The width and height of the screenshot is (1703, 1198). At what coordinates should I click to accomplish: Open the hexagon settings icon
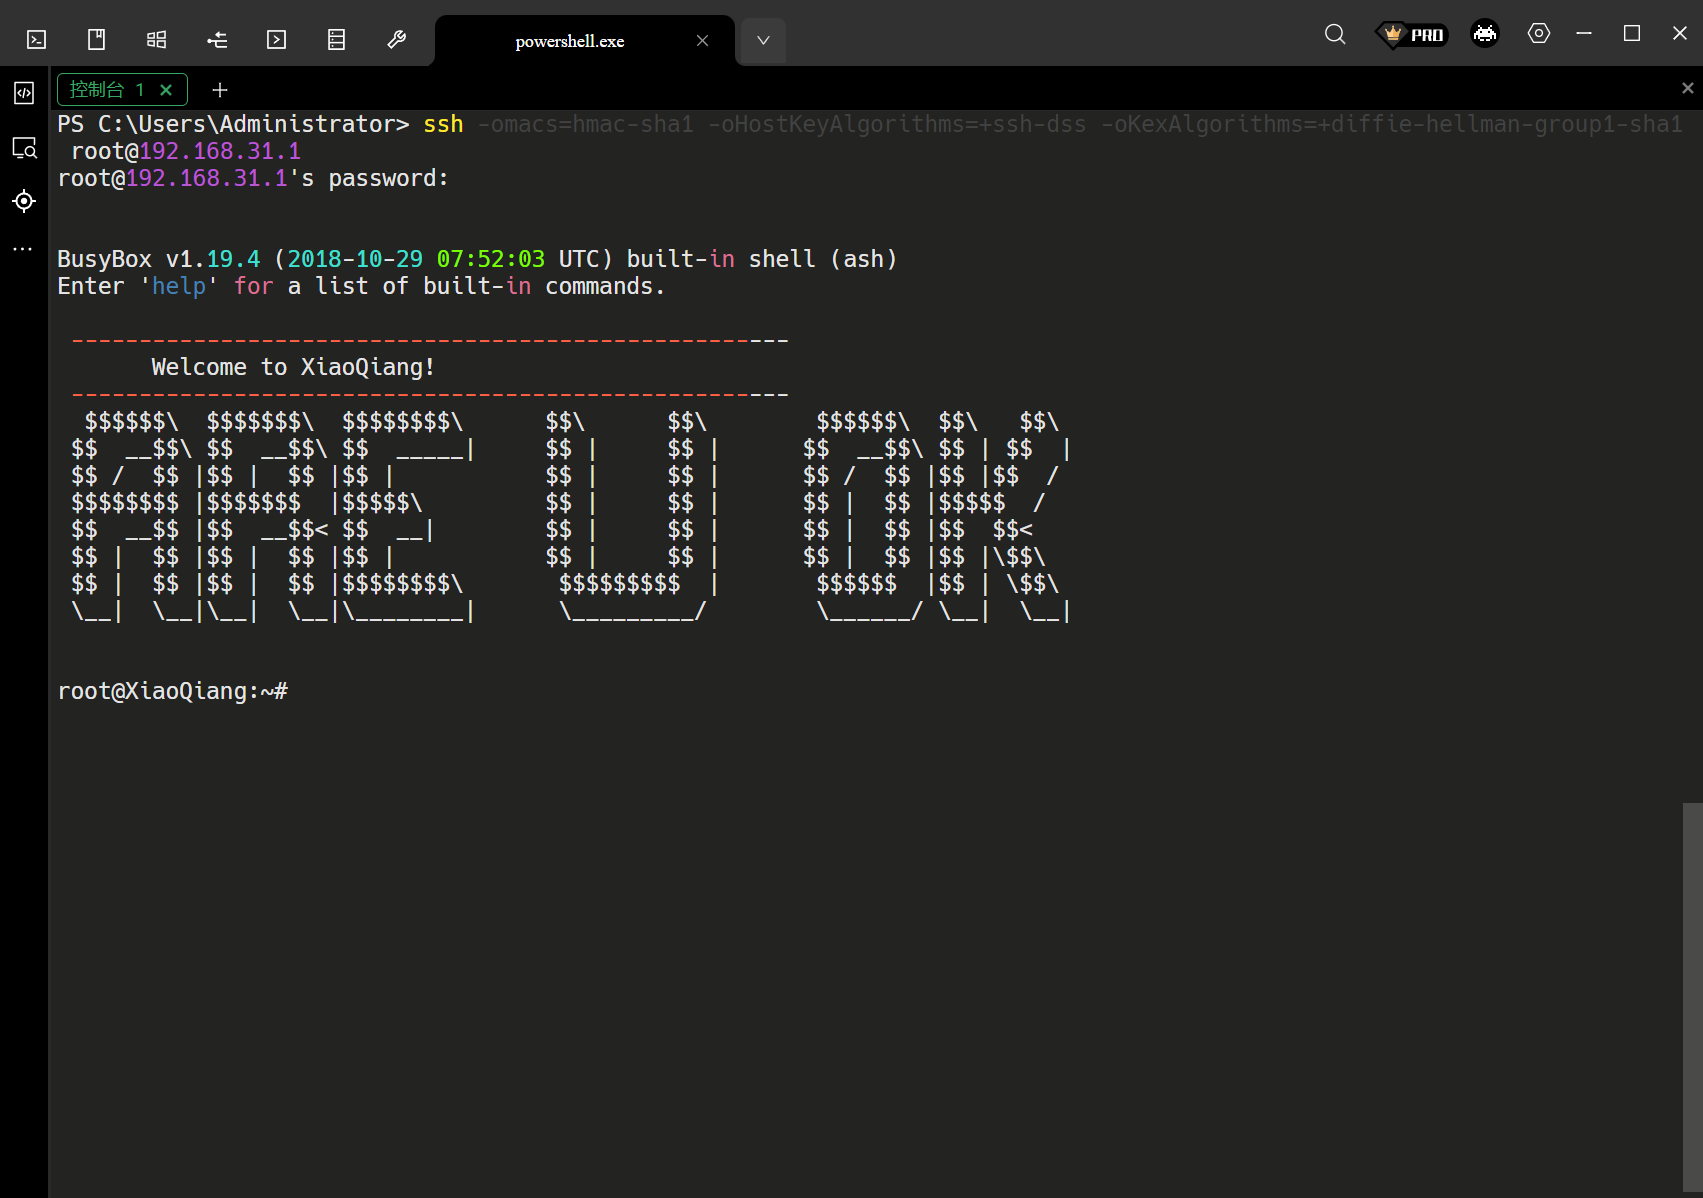pyautogui.click(x=1539, y=34)
